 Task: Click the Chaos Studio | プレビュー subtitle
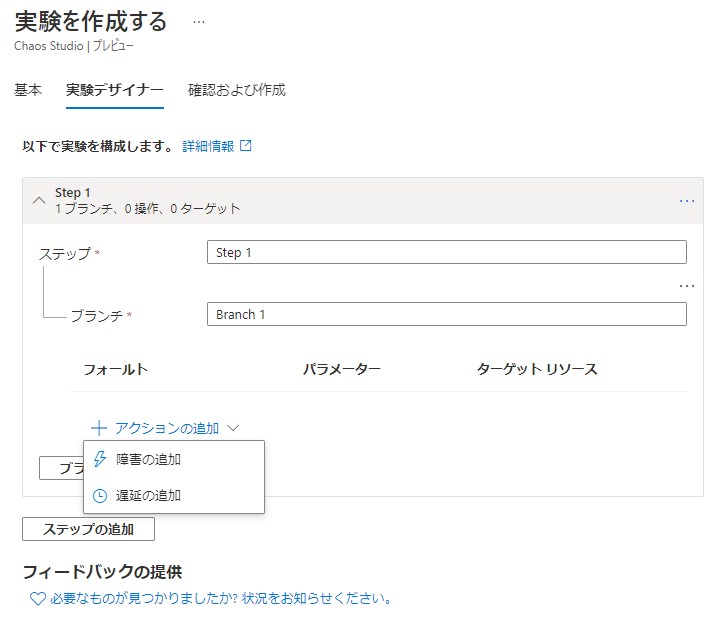coord(74,46)
